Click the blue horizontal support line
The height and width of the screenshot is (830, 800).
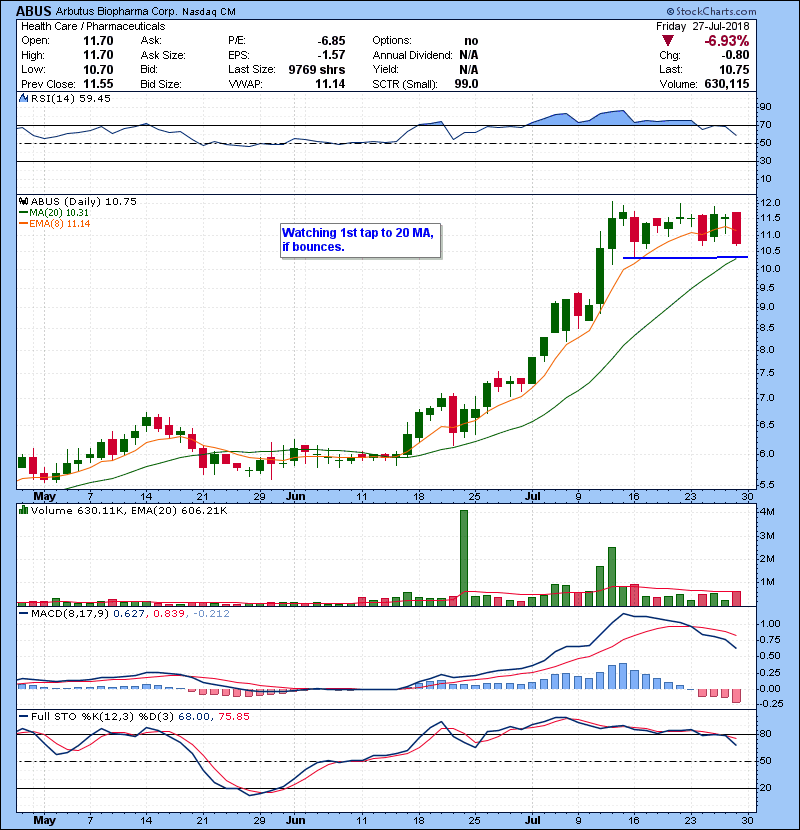[x=686, y=257]
